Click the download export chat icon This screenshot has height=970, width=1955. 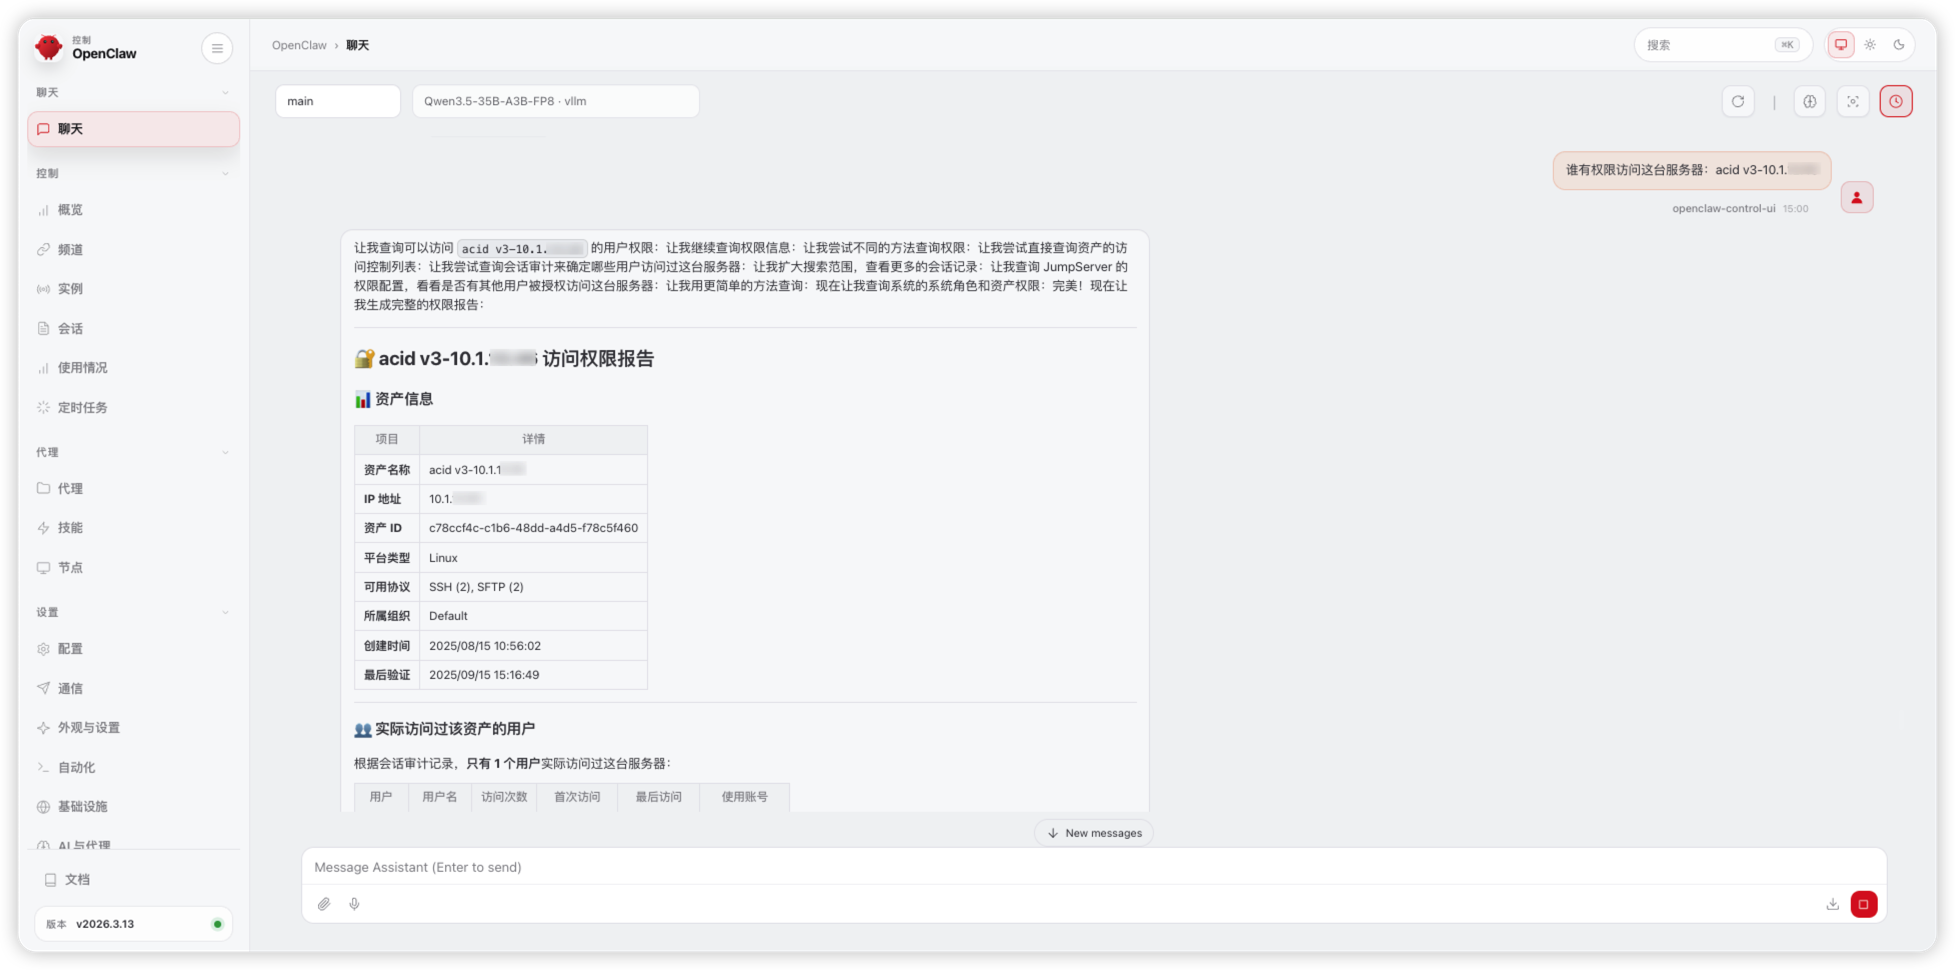[x=1832, y=904]
